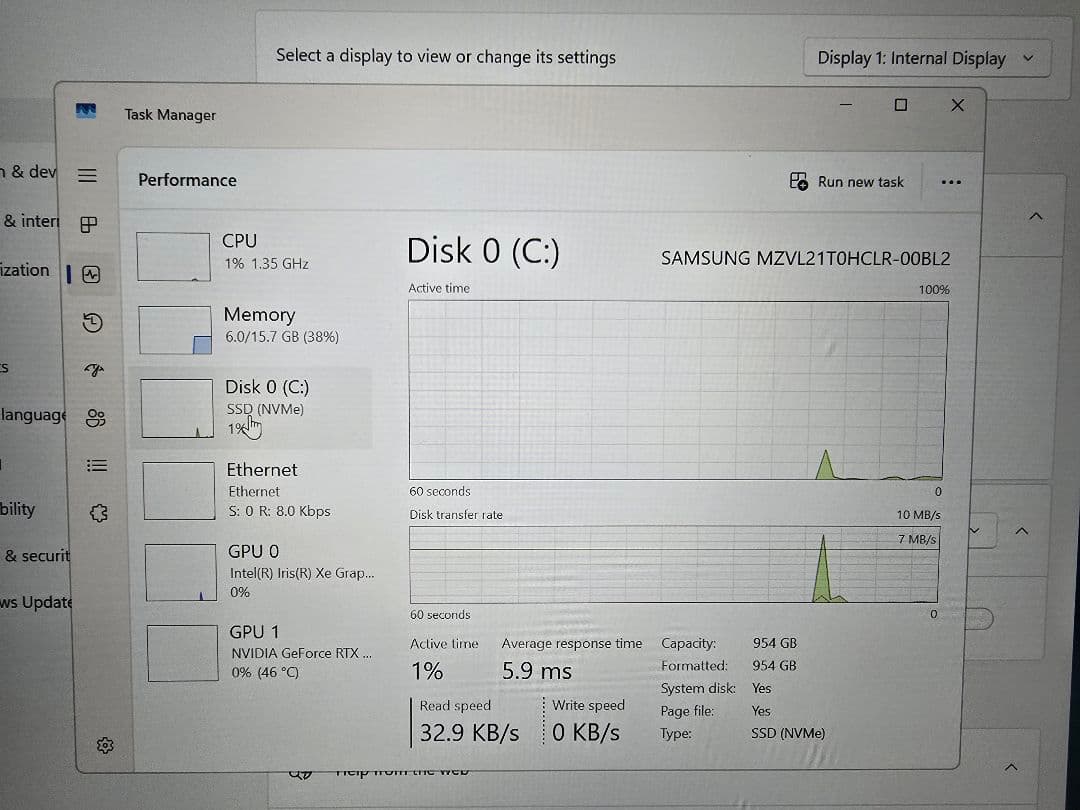Select the GPU 1 NVIDIA GeForce entry
Image resolution: width=1080 pixels, height=810 pixels.
260,652
